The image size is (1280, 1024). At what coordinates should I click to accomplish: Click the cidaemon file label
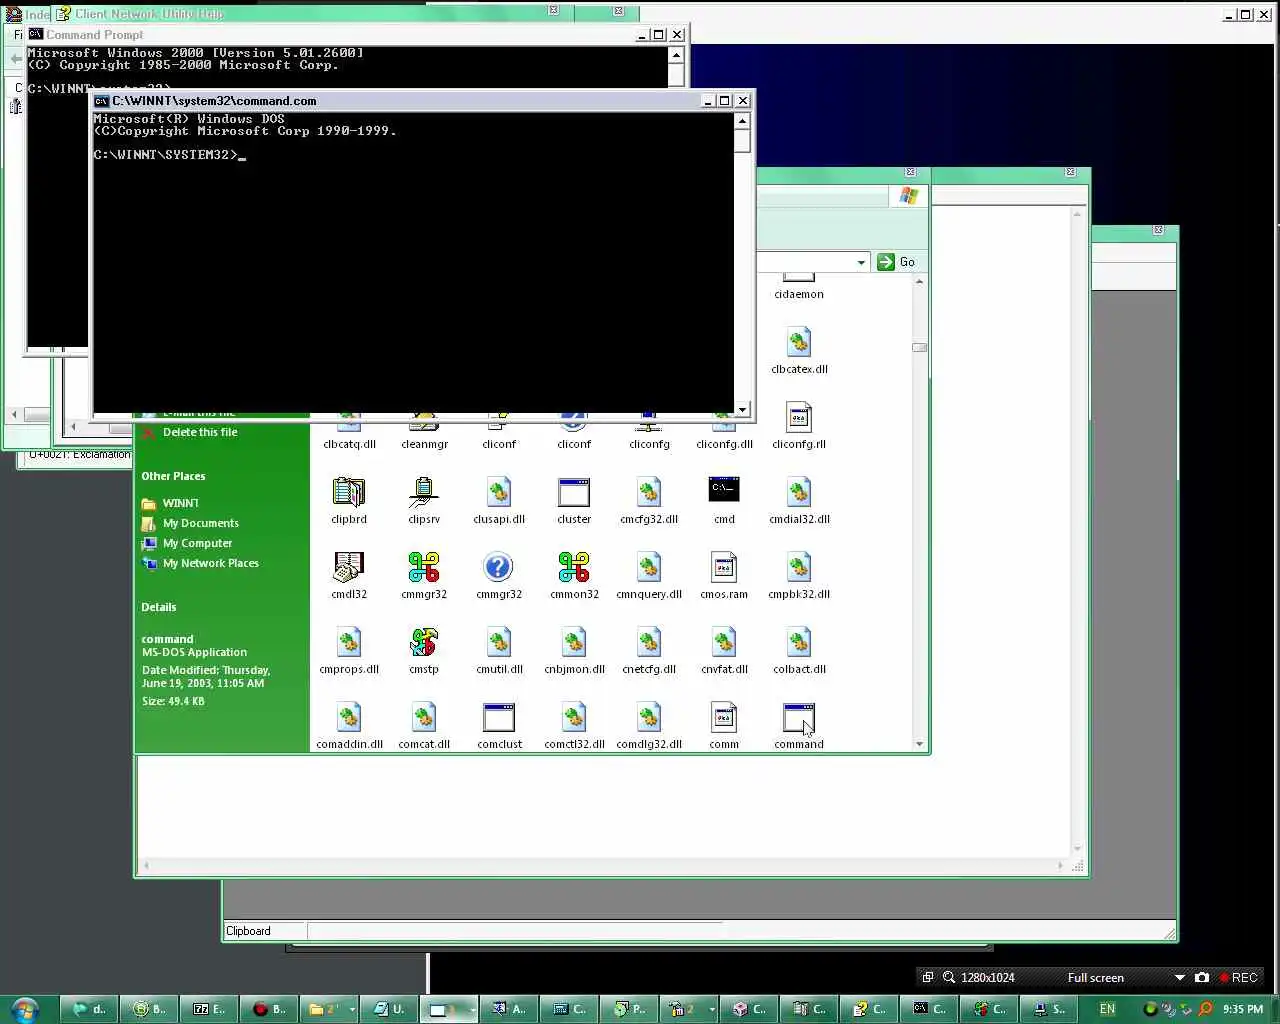pos(799,294)
